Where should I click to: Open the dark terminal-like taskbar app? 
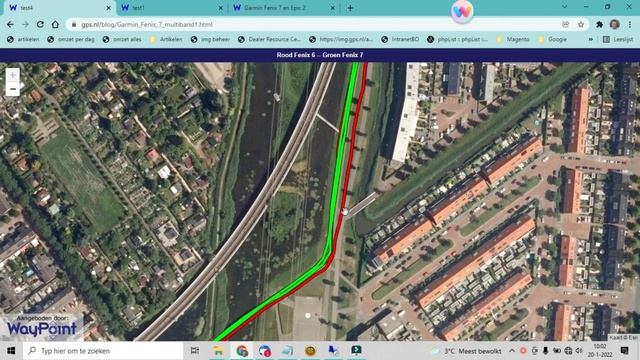point(356,351)
